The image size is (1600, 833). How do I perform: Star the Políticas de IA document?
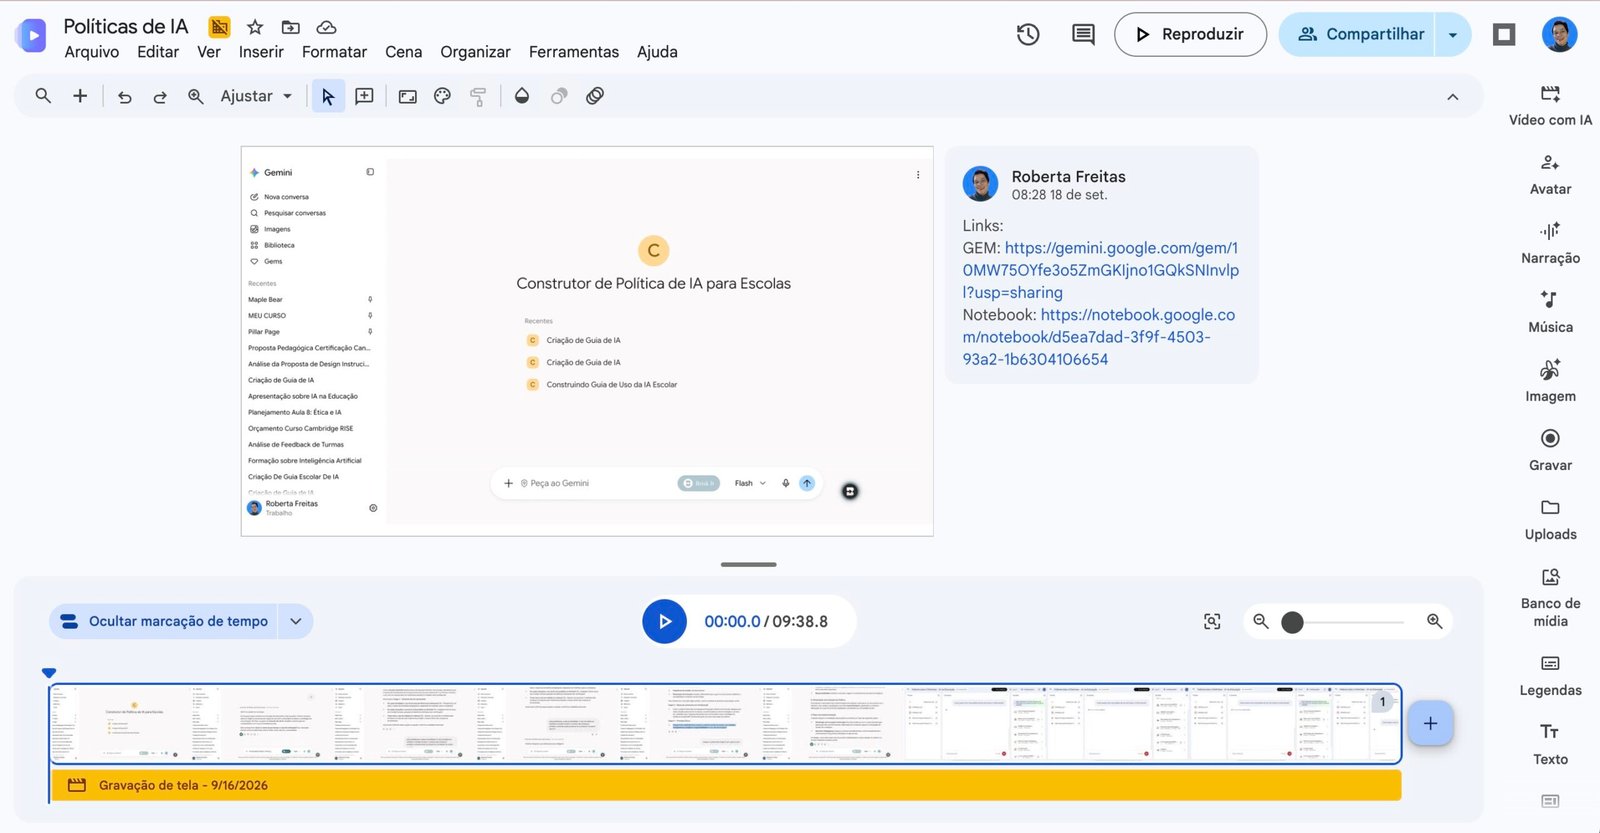tap(255, 27)
